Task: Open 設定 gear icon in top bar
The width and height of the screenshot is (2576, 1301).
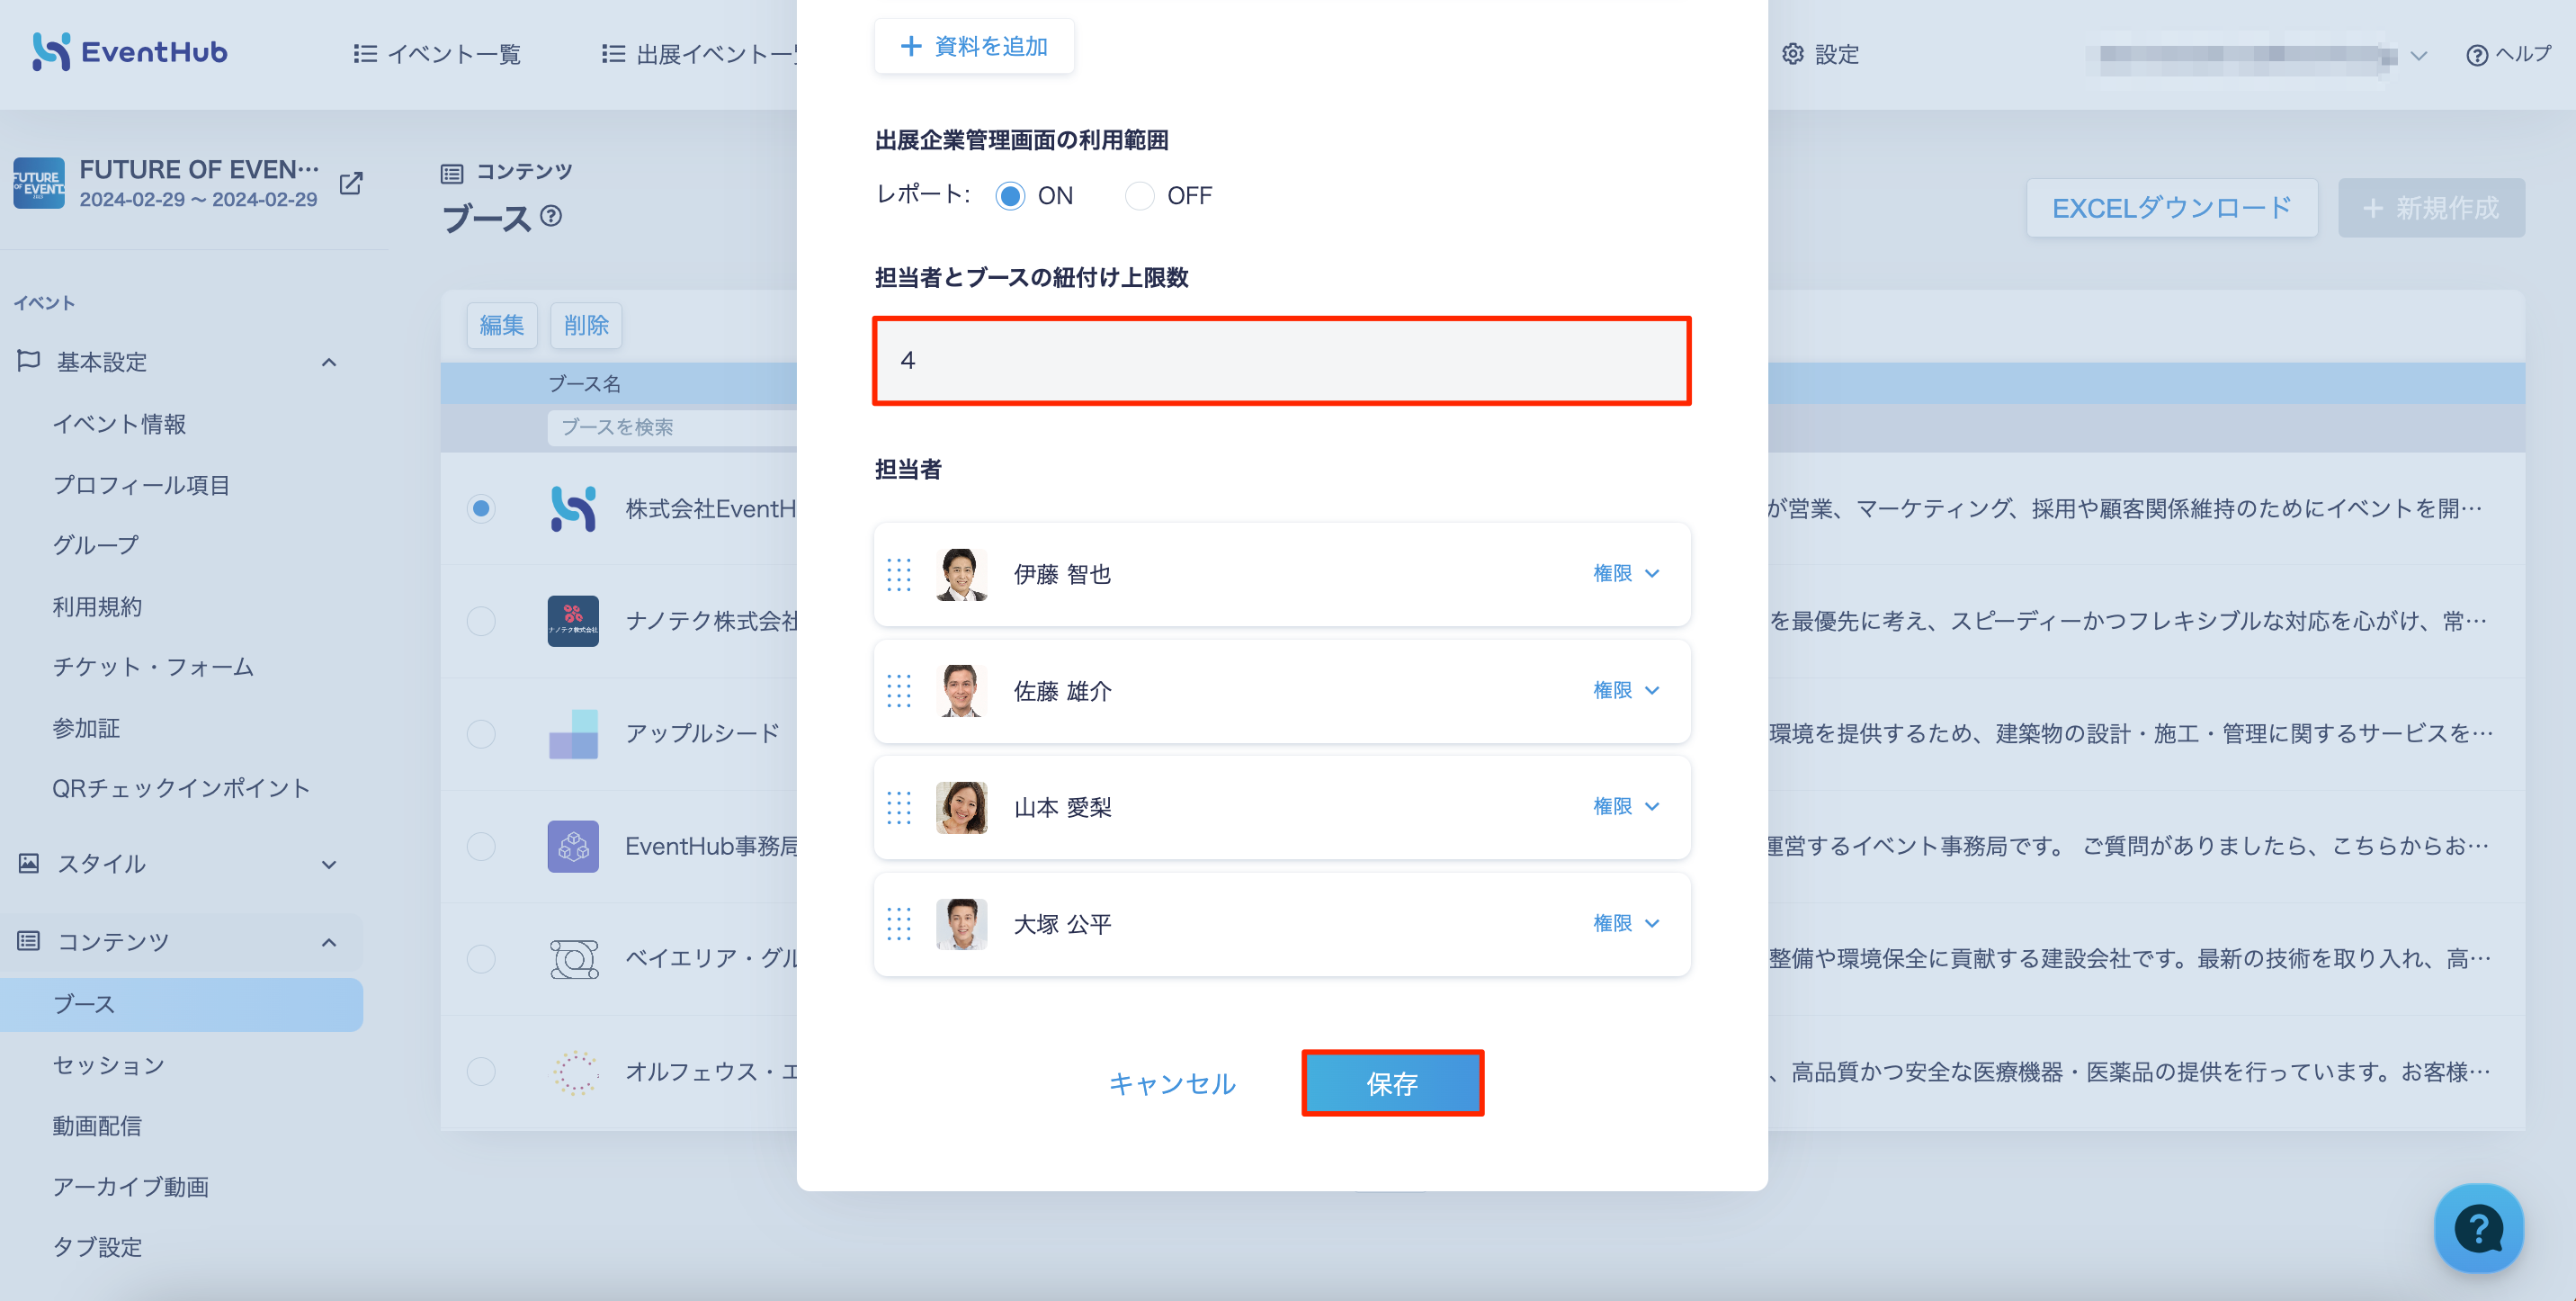Action: pyautogui.click(x=1792, y=54)
